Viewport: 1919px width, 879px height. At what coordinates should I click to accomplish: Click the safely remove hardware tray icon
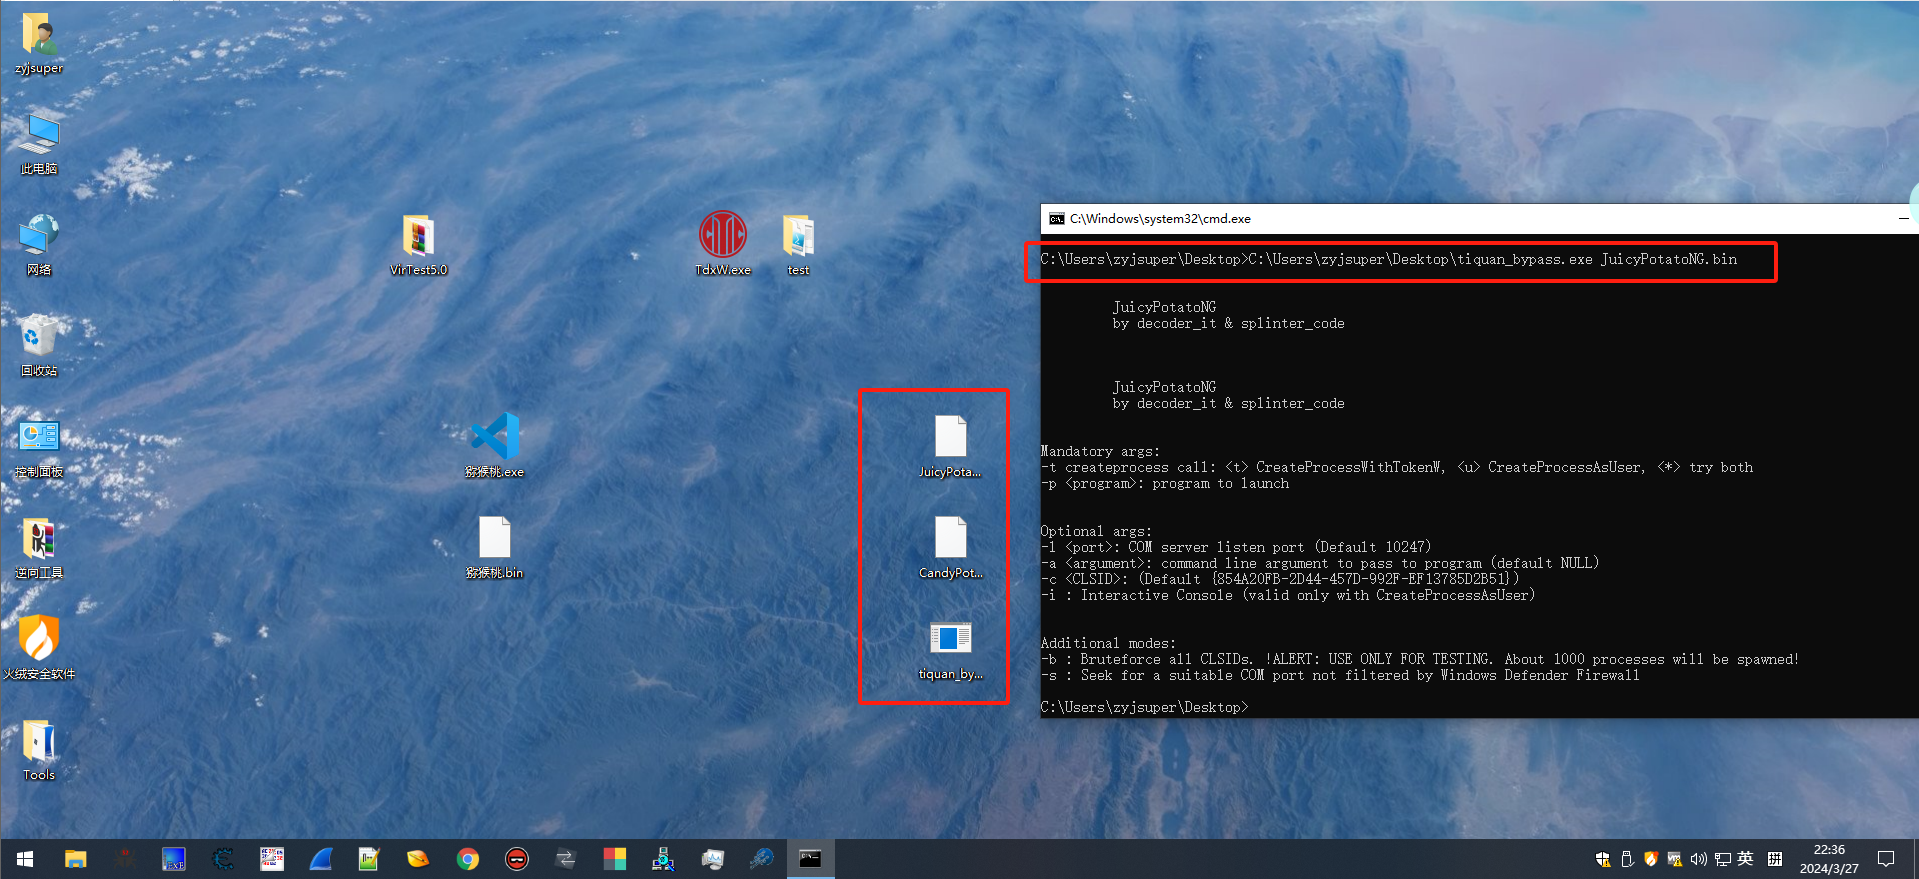[x=1627, y=859]
